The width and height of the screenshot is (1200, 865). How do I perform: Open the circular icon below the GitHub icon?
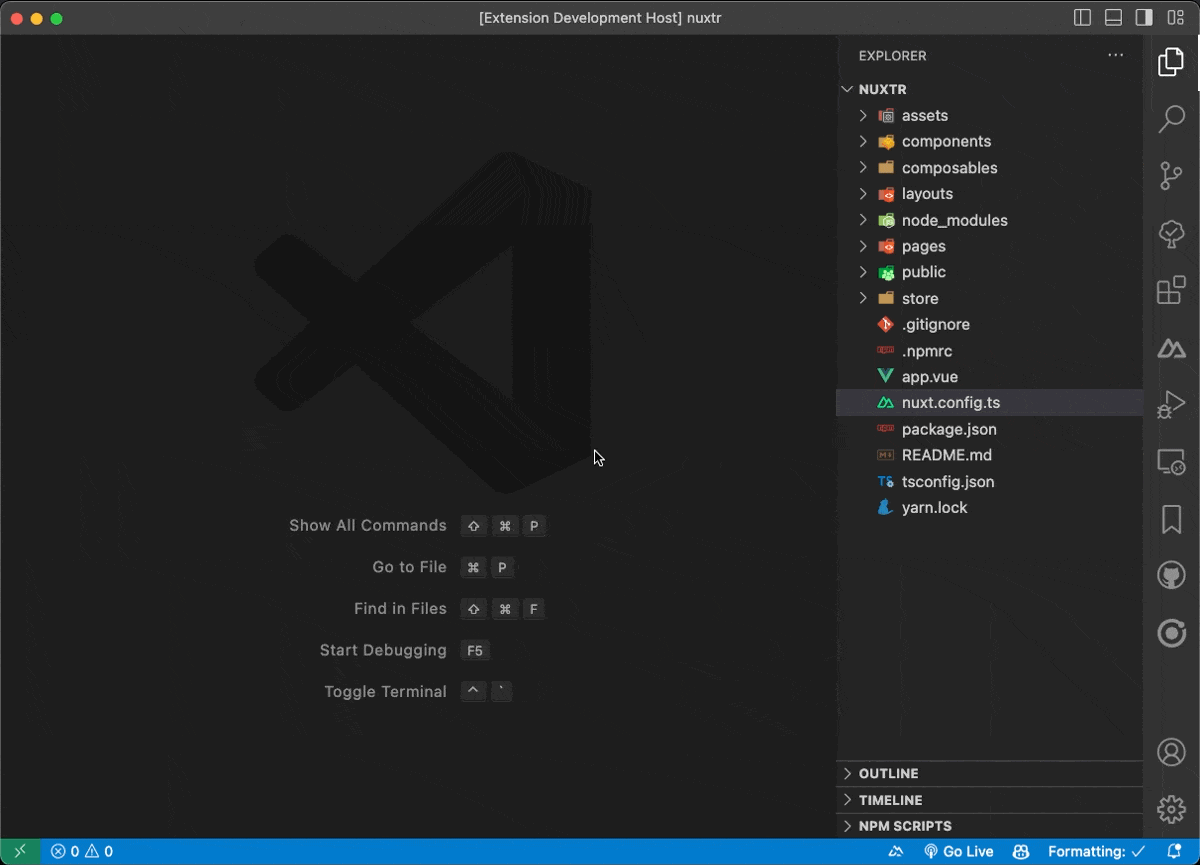(x=1171, y=633)
